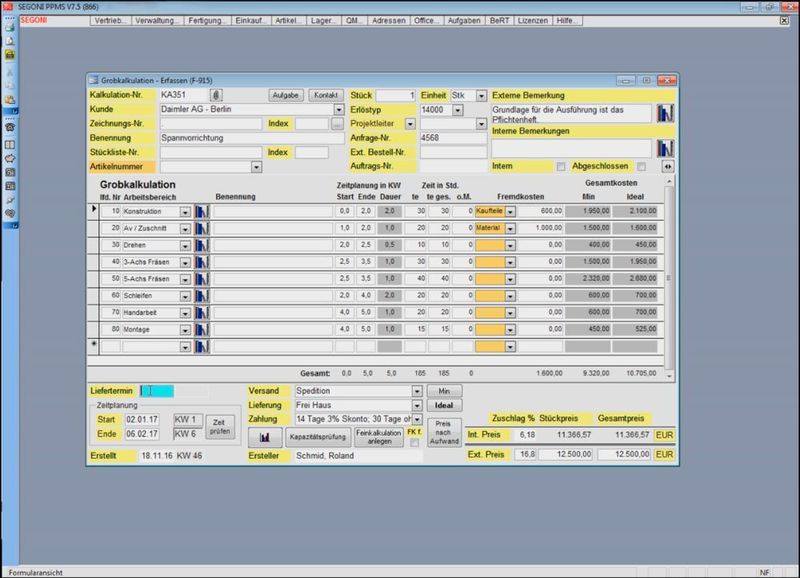
Task: Open the Versand Spedition dropdown
Action: click(417, 391)
